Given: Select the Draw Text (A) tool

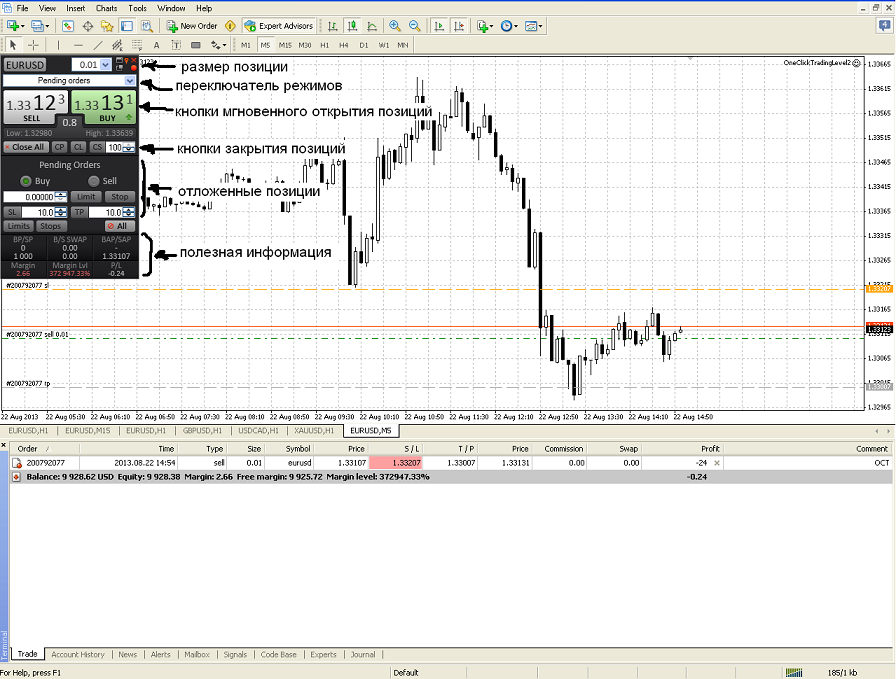Looking at the screenshot, I should point(156,45).
